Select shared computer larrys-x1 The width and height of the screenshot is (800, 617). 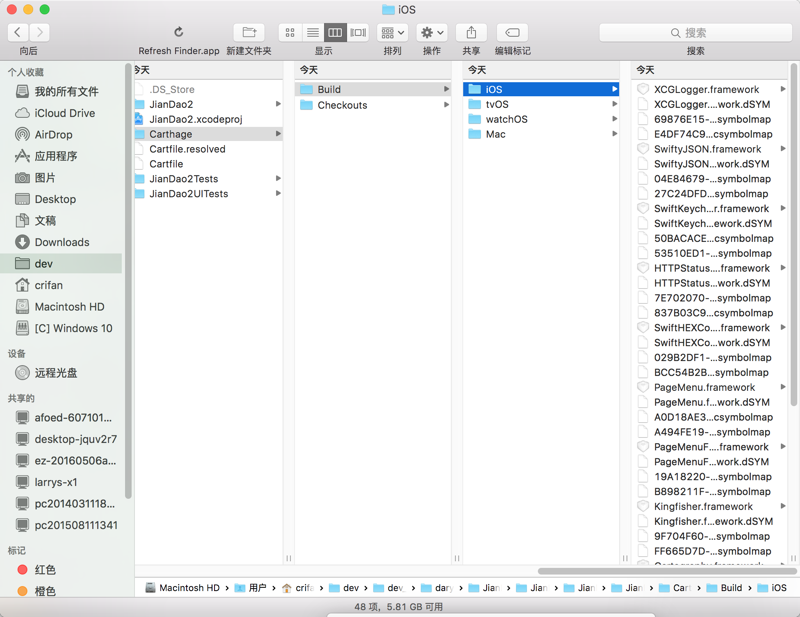pyautogui.click(x=61, y=482)
